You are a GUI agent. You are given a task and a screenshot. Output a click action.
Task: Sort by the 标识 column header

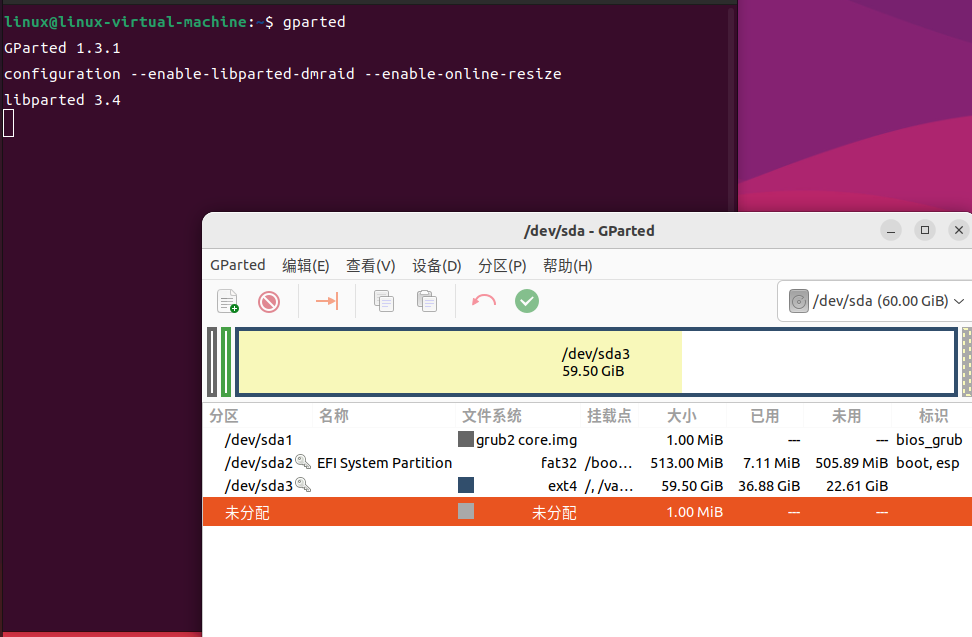point(933,416)
